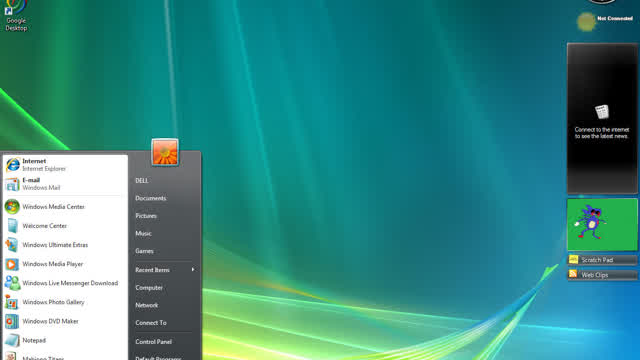Open the Scratch Pad gadget bar
The width and height of the screenshot is (640, 360).
[x=602, y=260]
